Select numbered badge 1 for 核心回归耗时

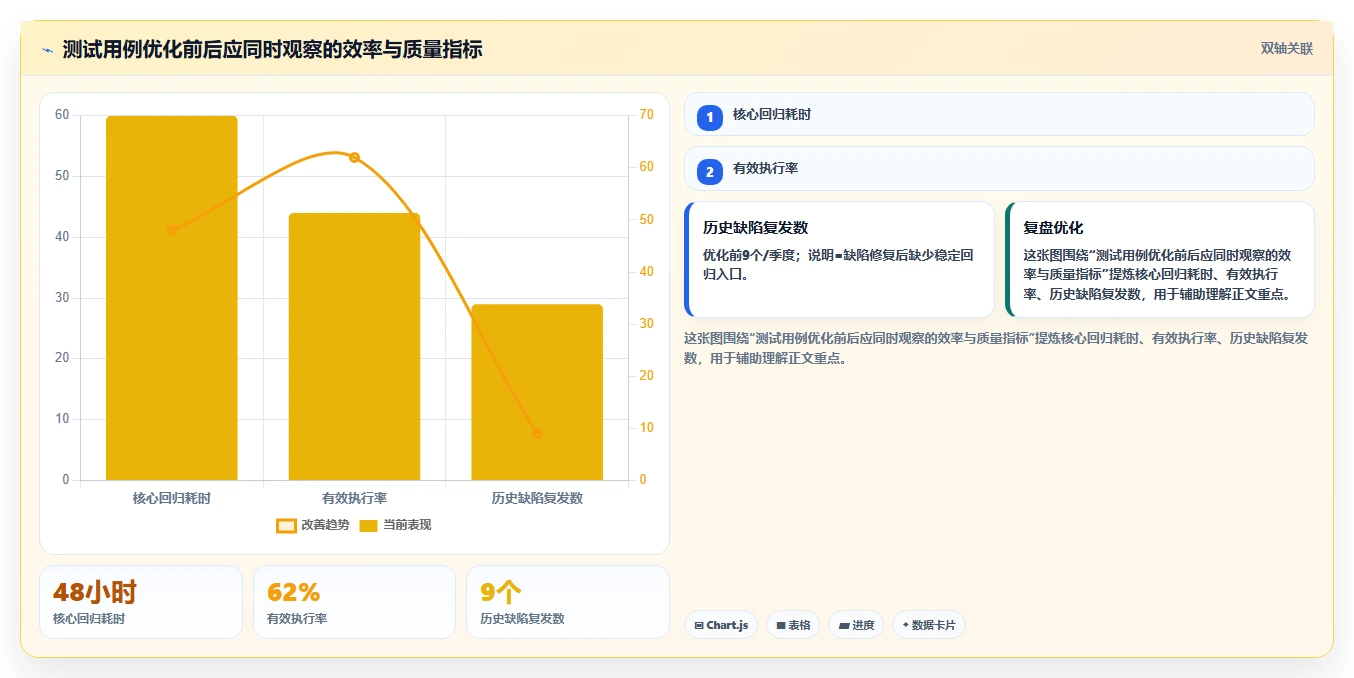(x=710, y=117)
